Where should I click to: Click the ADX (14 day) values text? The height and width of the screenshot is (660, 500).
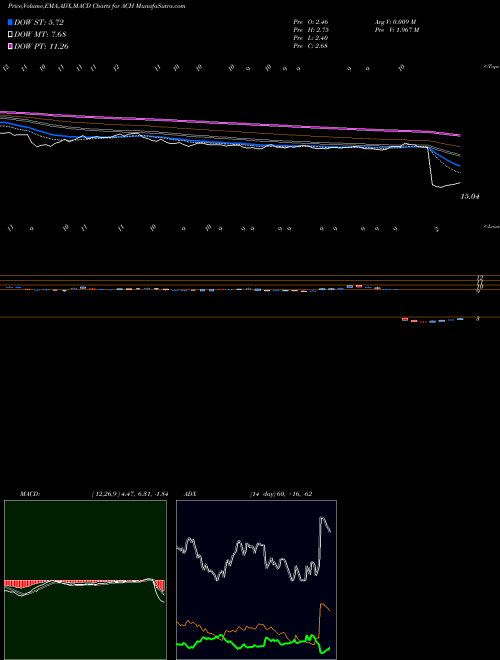pyautogui.click(x=281, y=494)
